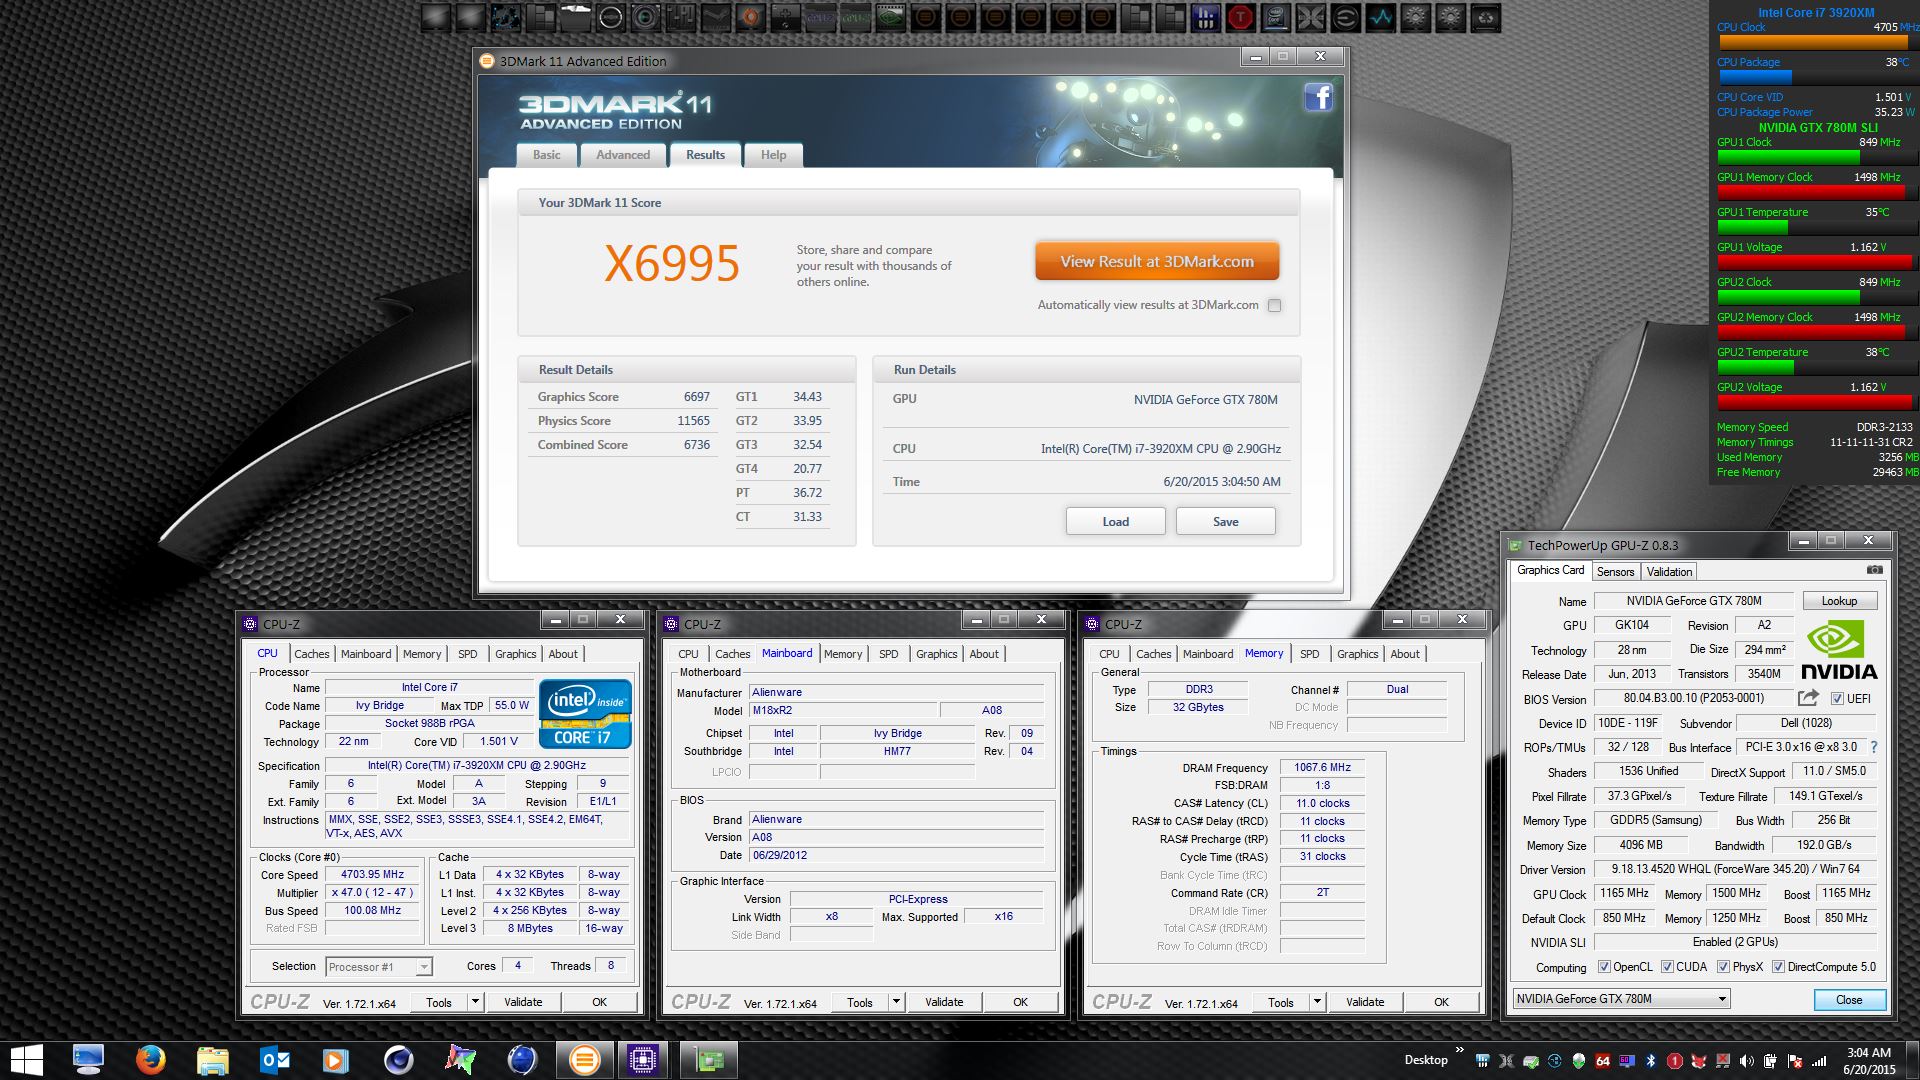Click the GPU1 Clock green bar in the gadget
The width and height of the screenshot is (1920, 1080).
pos(1788,157)
